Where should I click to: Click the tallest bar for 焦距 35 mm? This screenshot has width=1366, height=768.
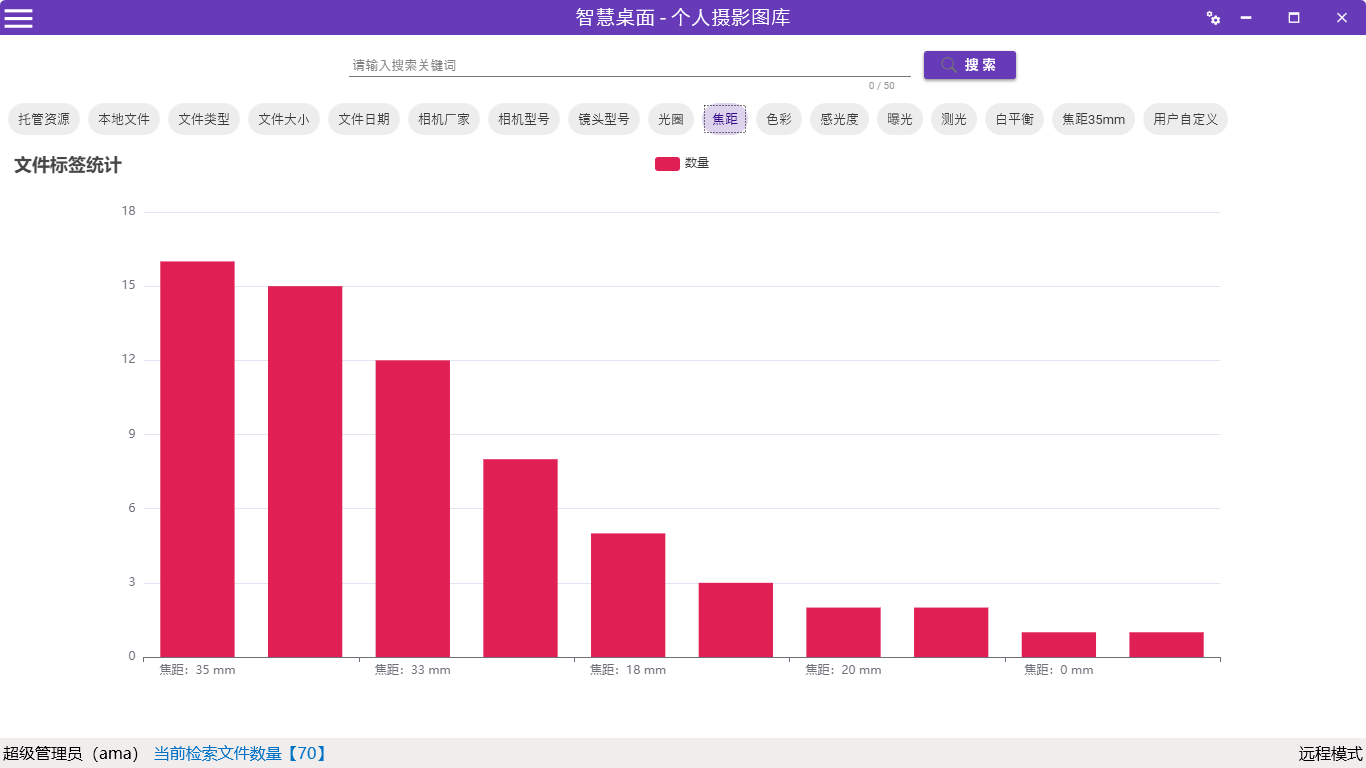tap(197, 459)
